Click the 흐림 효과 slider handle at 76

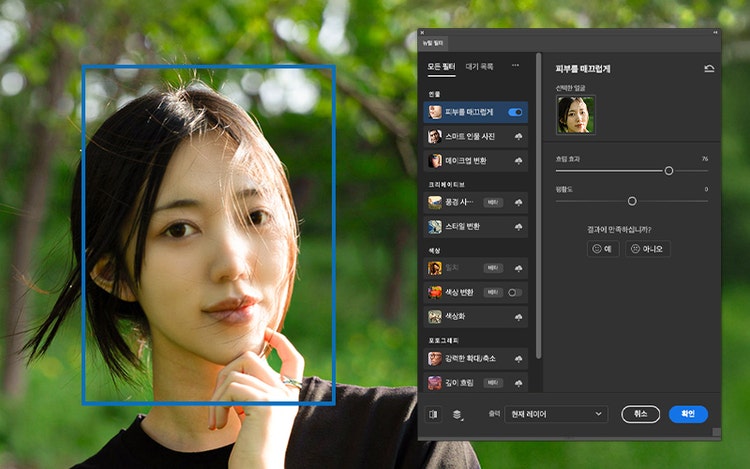click(669, 171)
